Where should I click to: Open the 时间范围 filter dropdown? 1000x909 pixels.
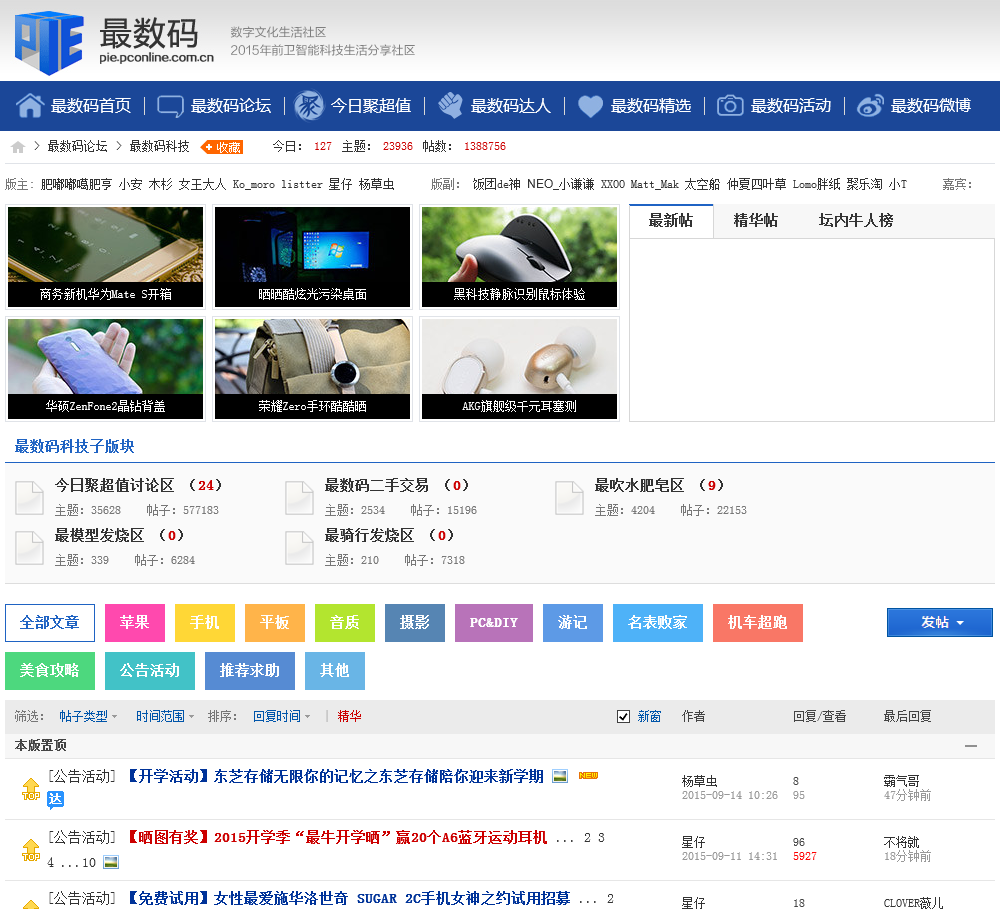pyautogui.click(x=165, y=716)
